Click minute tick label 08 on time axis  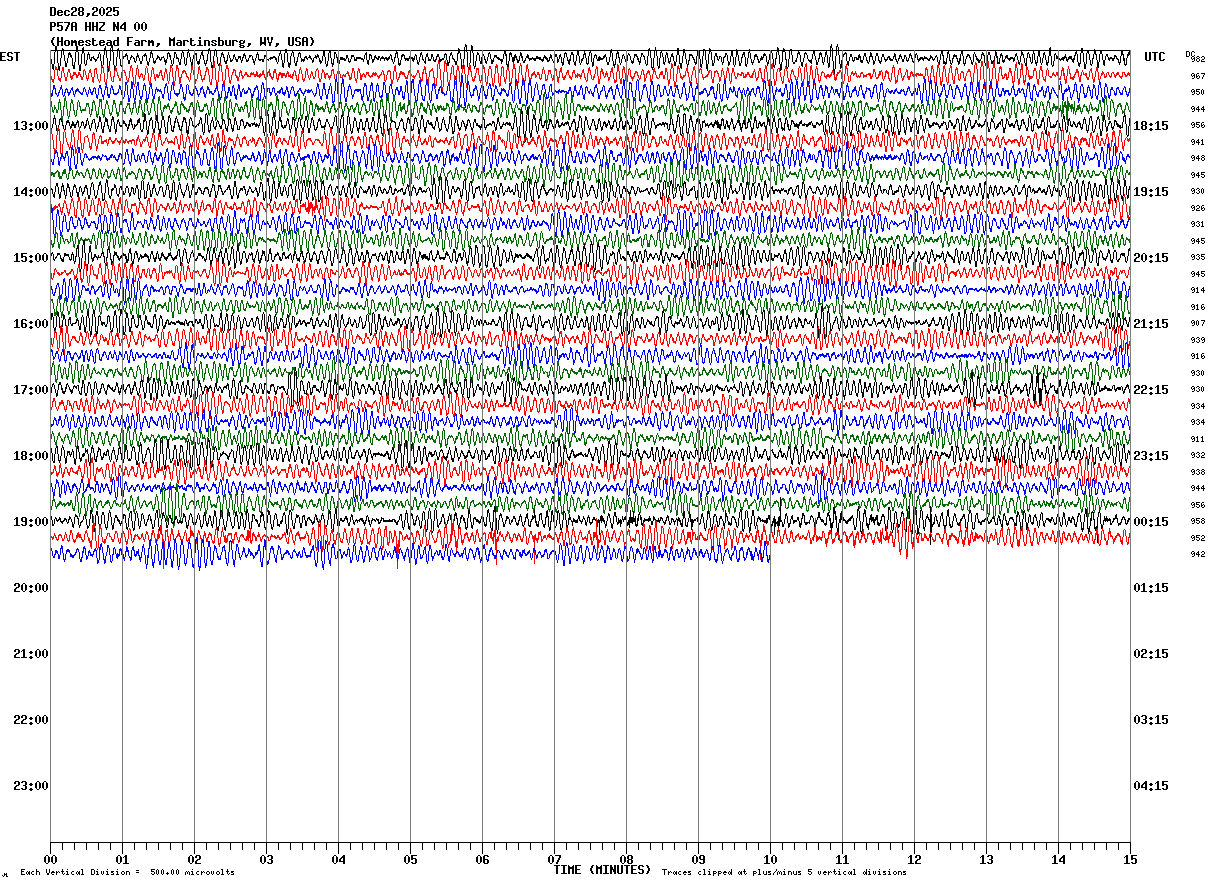[x=626, y=859]
